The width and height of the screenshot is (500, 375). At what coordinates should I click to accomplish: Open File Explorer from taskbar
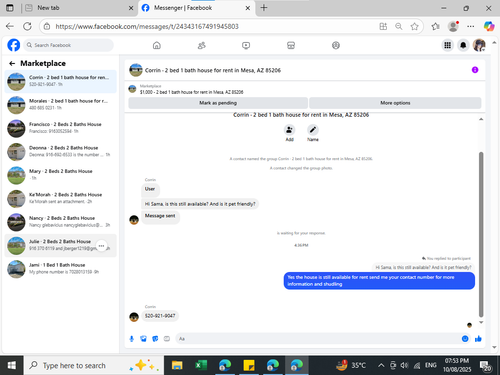coord(177,365)
